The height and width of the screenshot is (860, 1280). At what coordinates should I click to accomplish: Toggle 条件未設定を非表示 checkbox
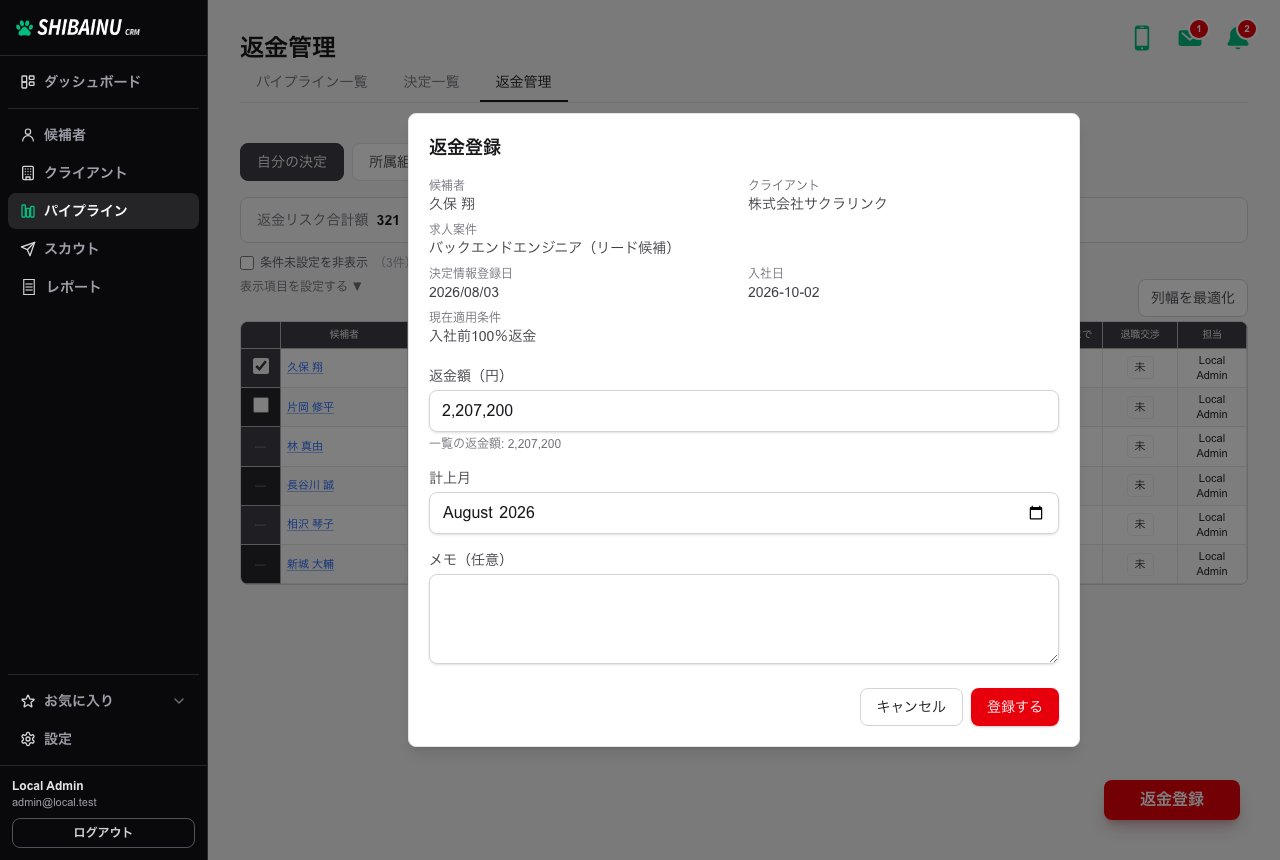[x=247, y=263]
